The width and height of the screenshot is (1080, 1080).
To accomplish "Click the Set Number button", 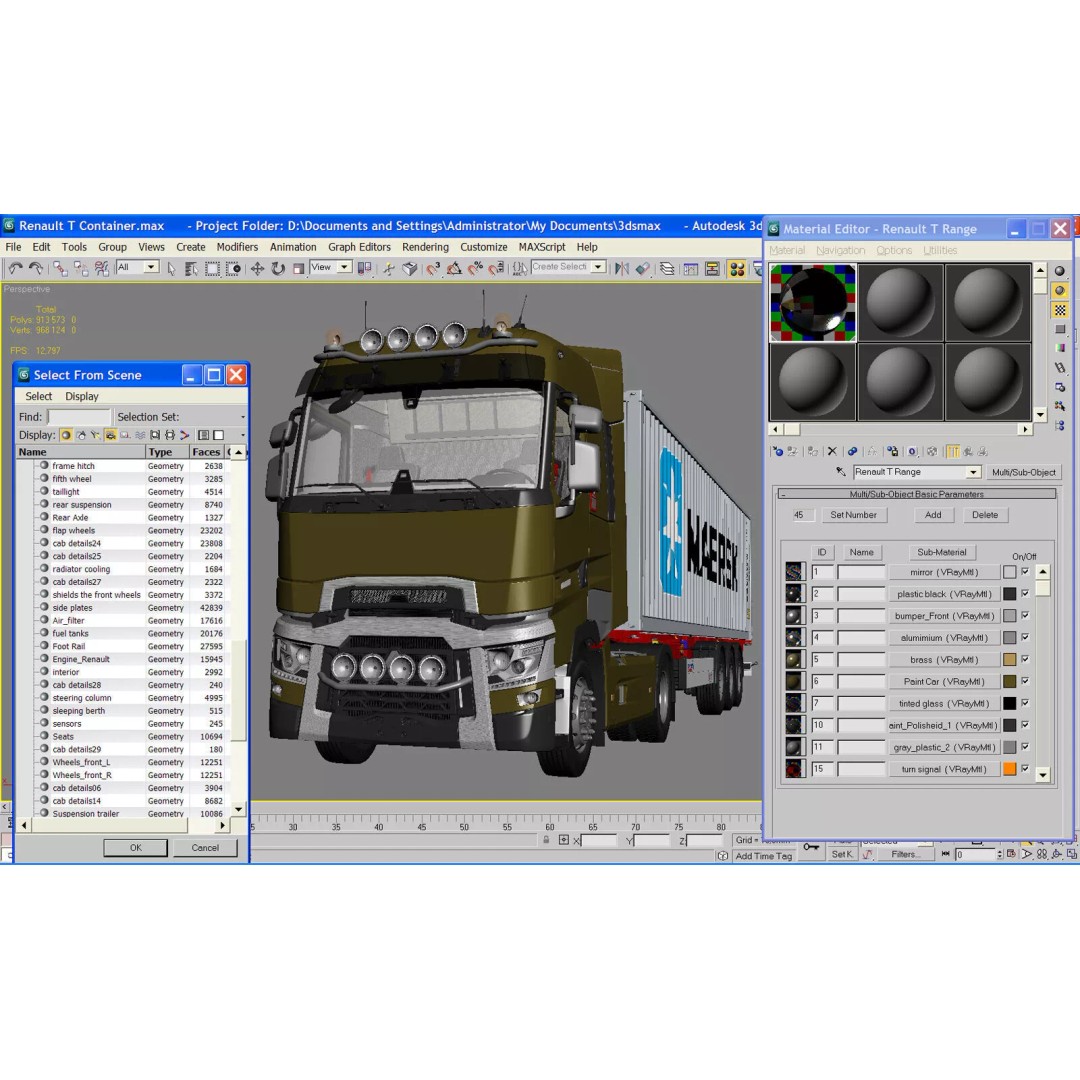I will [x=853, y=515].
